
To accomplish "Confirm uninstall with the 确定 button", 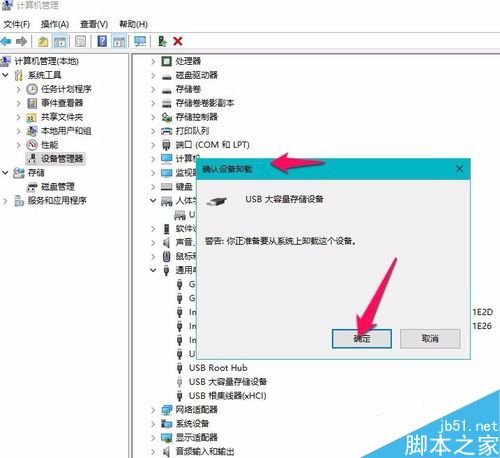I will pos(362,339).
